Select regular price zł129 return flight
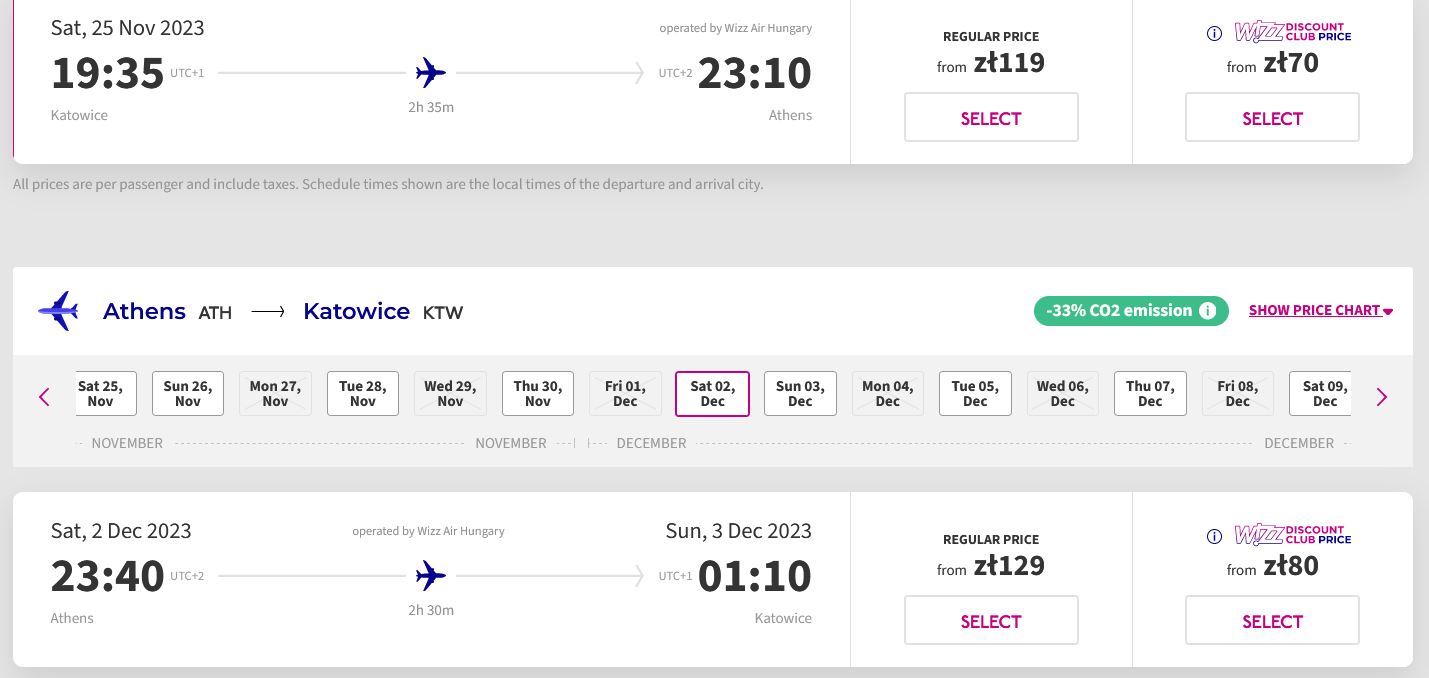1429x678 pixels. pos(991,621)
